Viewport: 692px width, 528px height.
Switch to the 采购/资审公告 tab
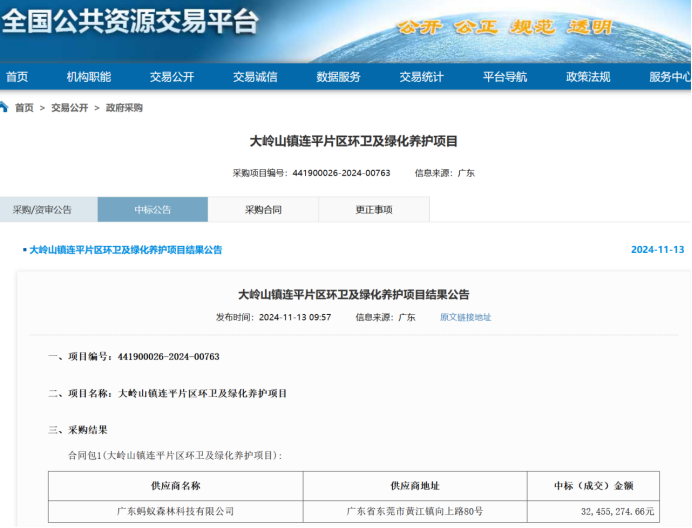(49, 209)
